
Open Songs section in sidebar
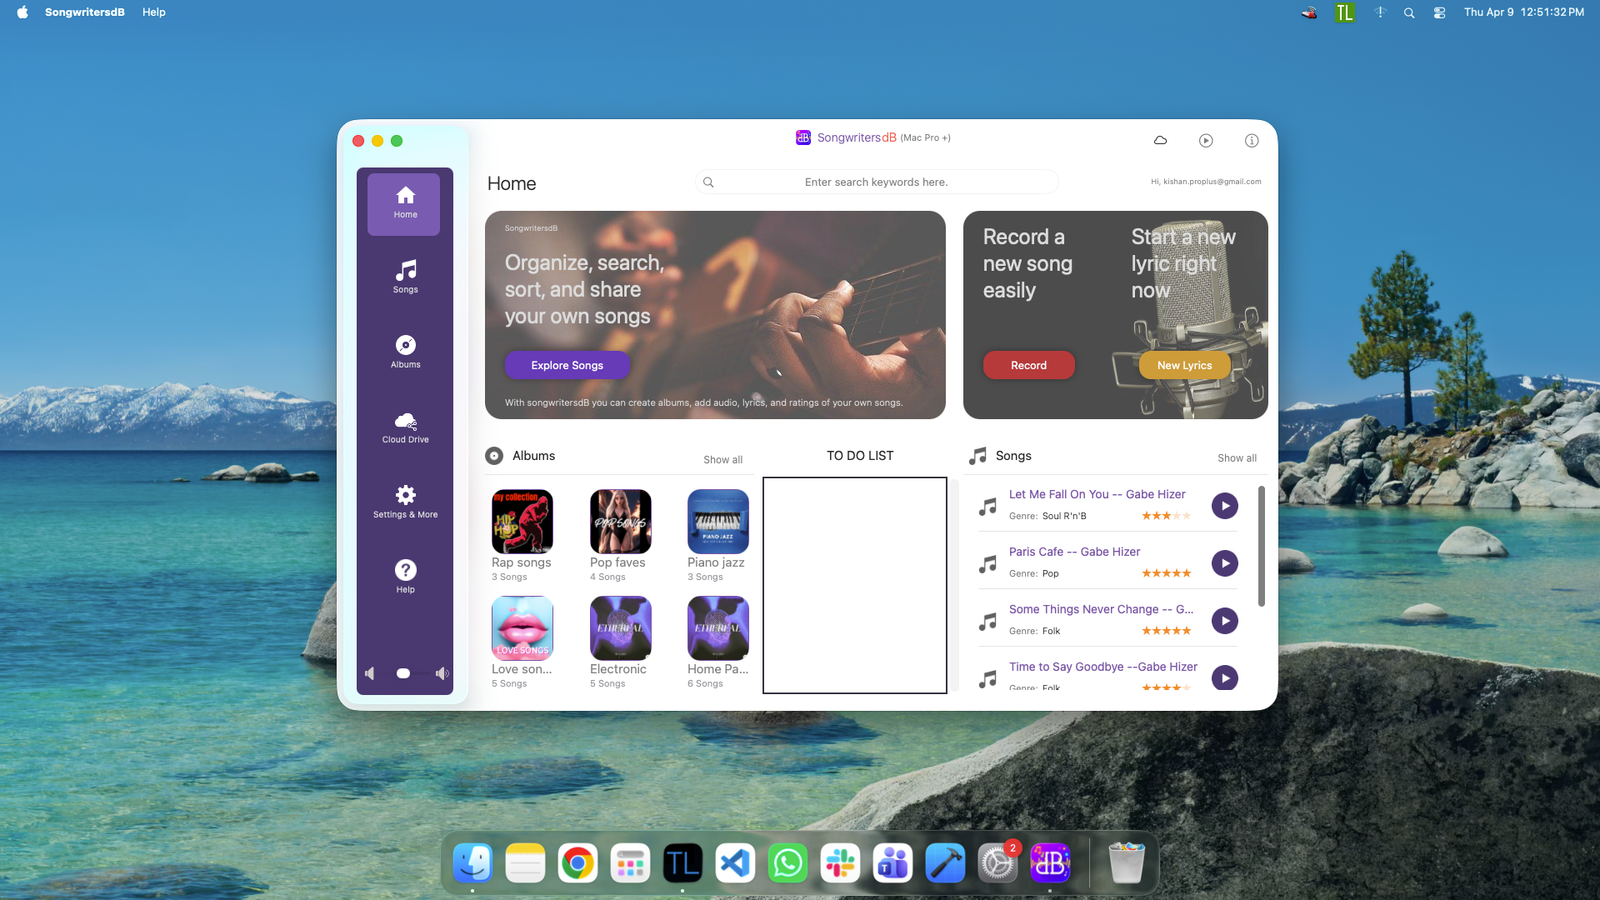click(x=405, y=277)
